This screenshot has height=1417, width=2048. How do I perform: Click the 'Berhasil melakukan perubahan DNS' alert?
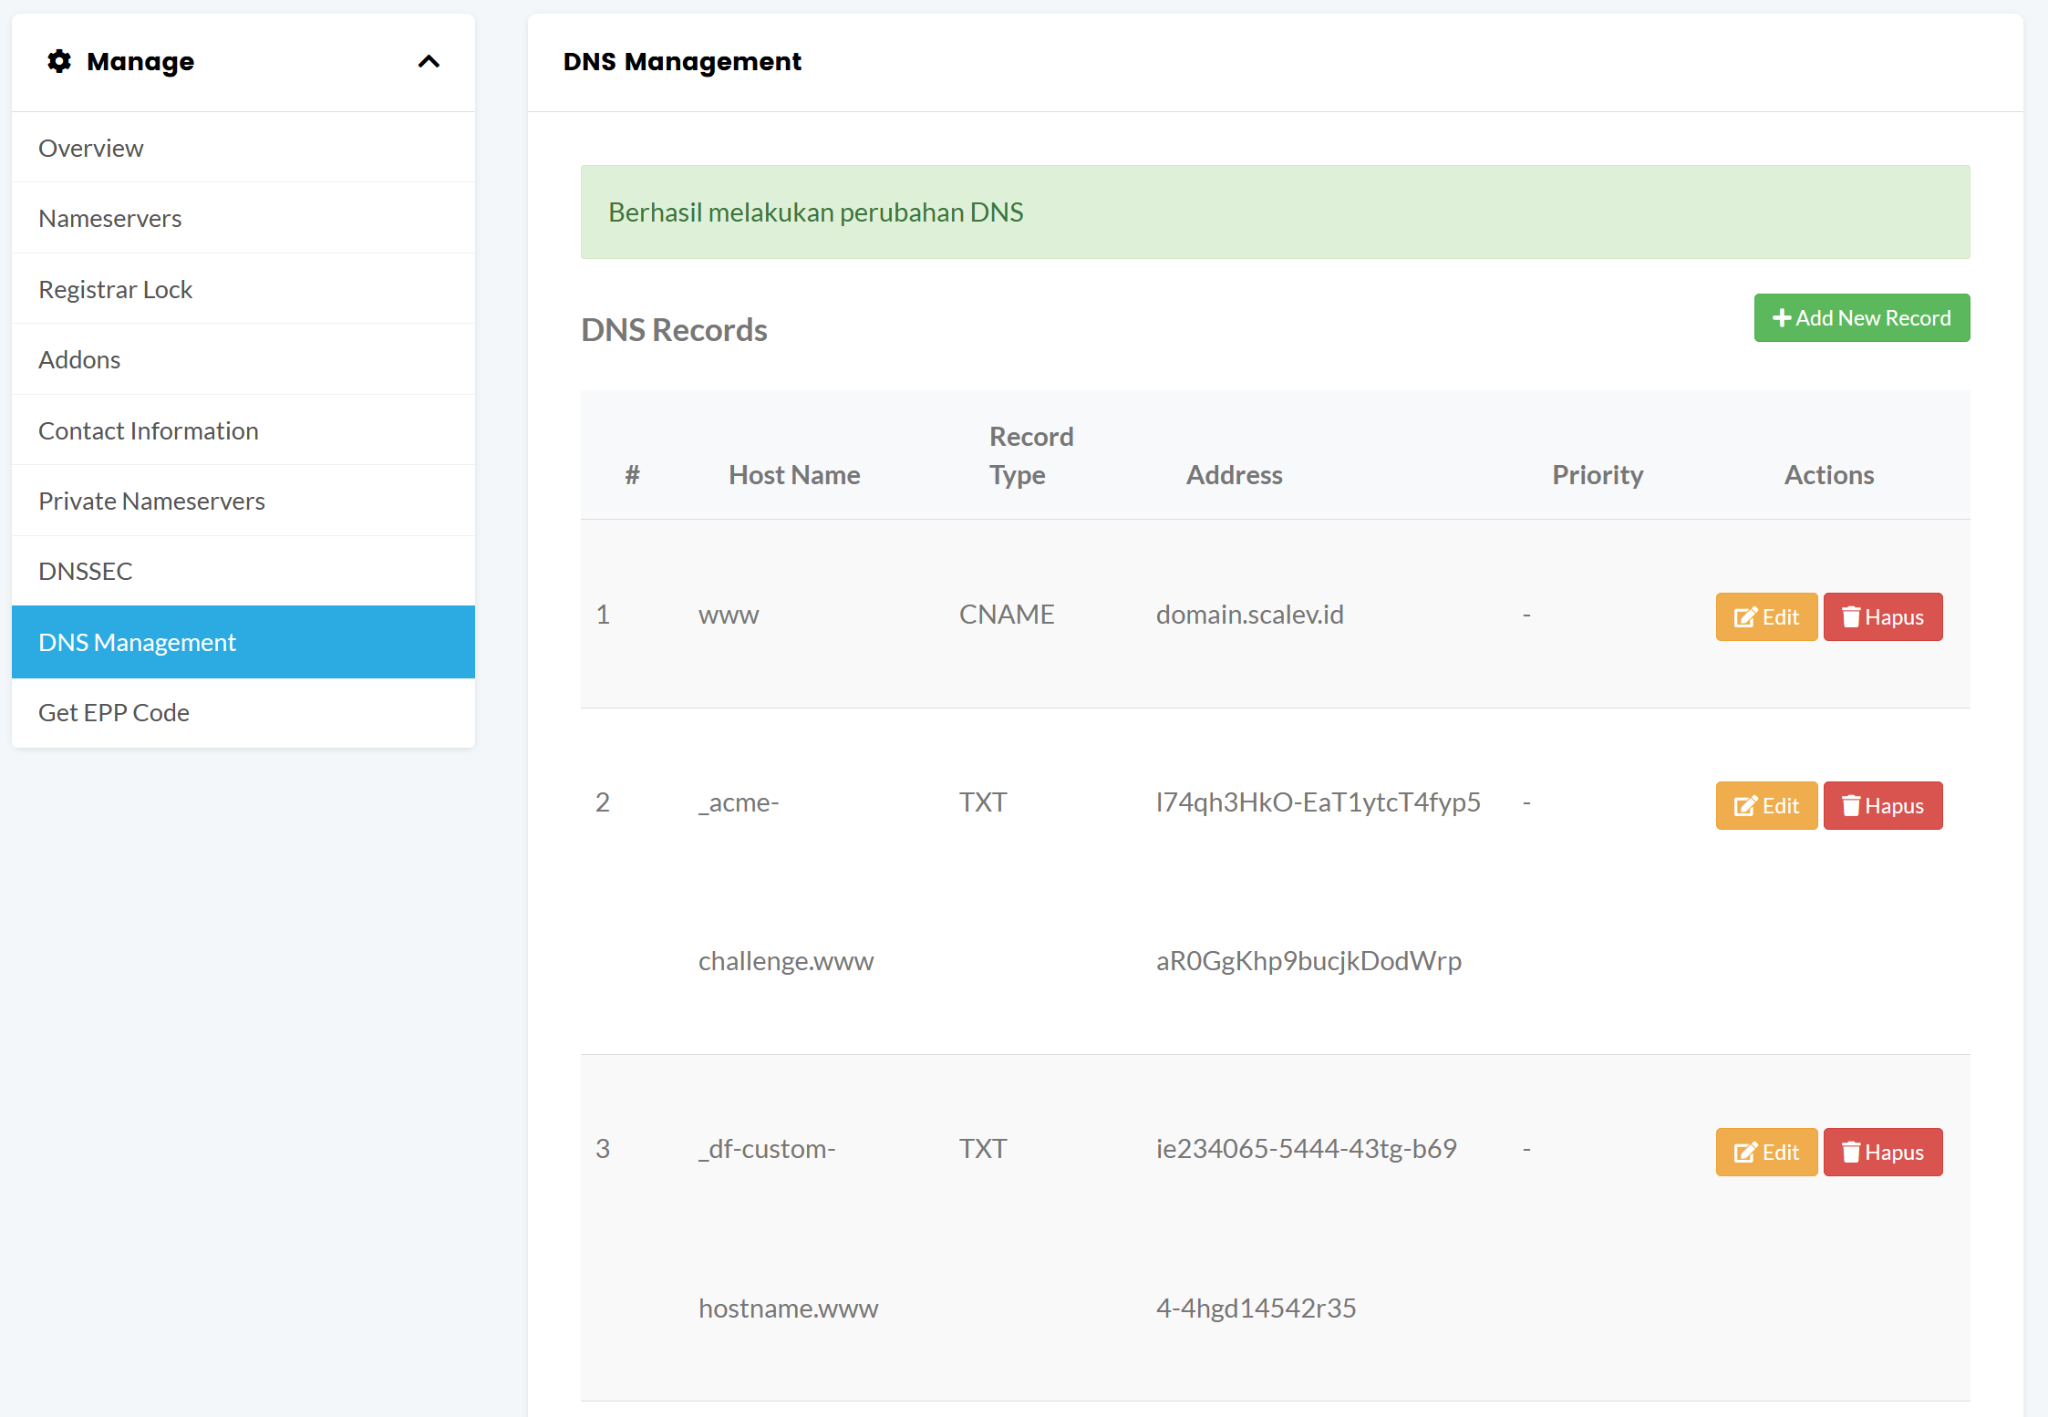pos(1275,212)
